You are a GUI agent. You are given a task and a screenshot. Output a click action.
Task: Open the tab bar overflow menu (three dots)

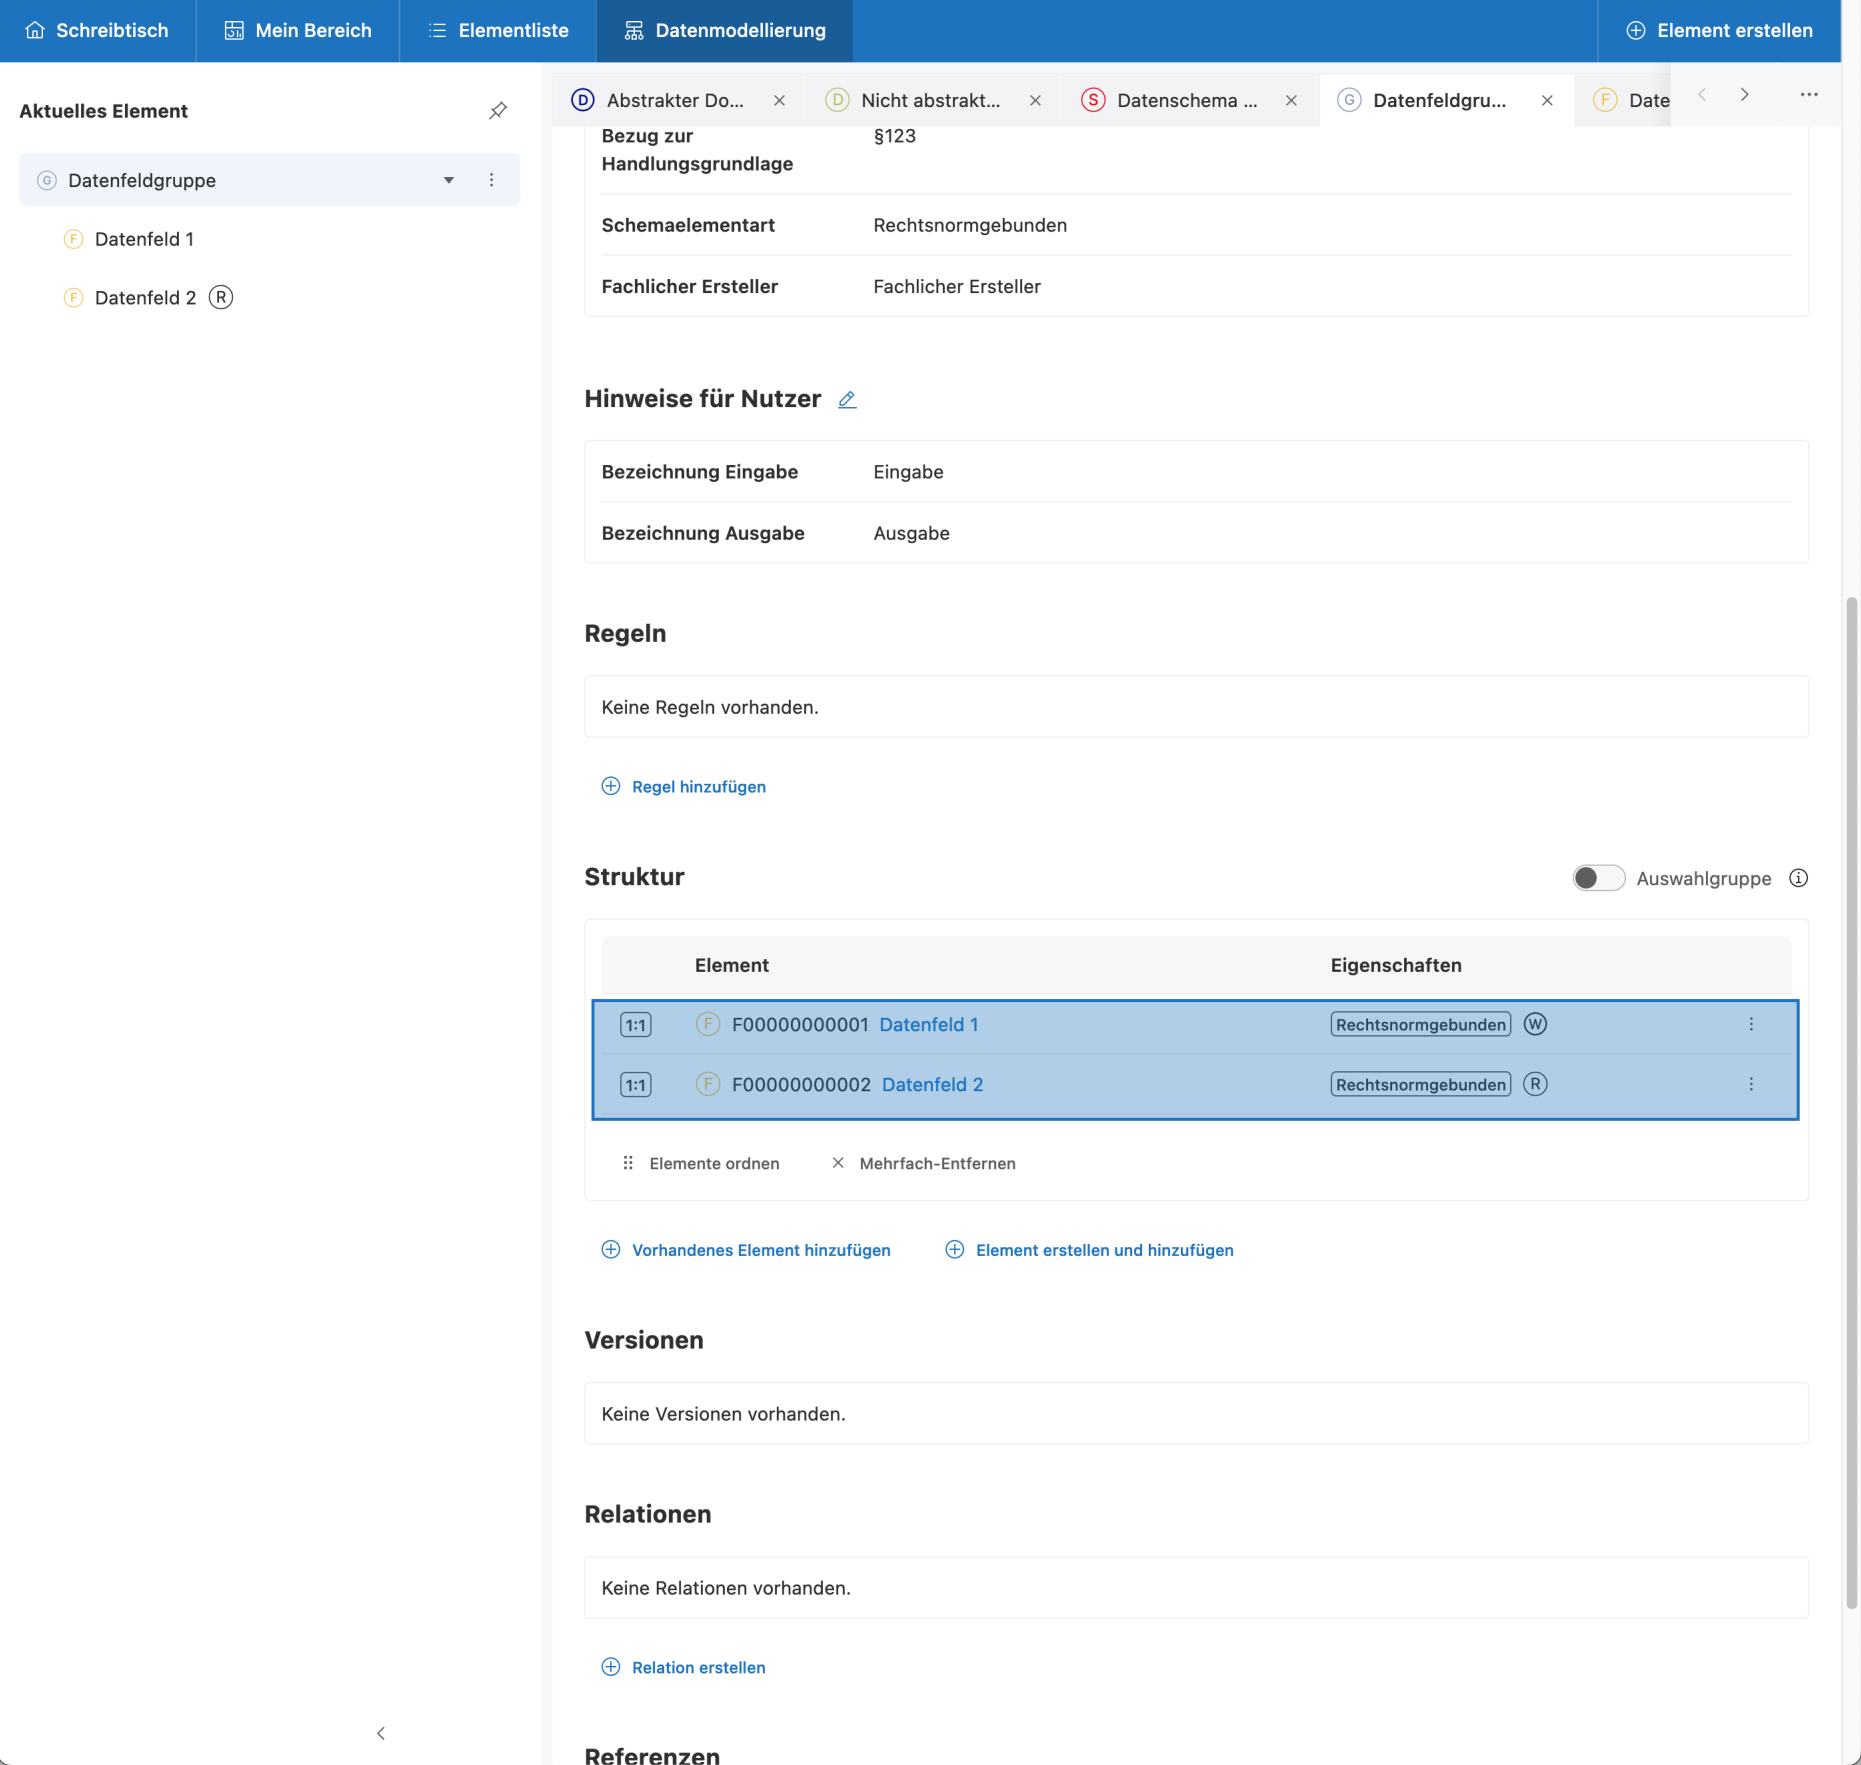coord(1808,95)
